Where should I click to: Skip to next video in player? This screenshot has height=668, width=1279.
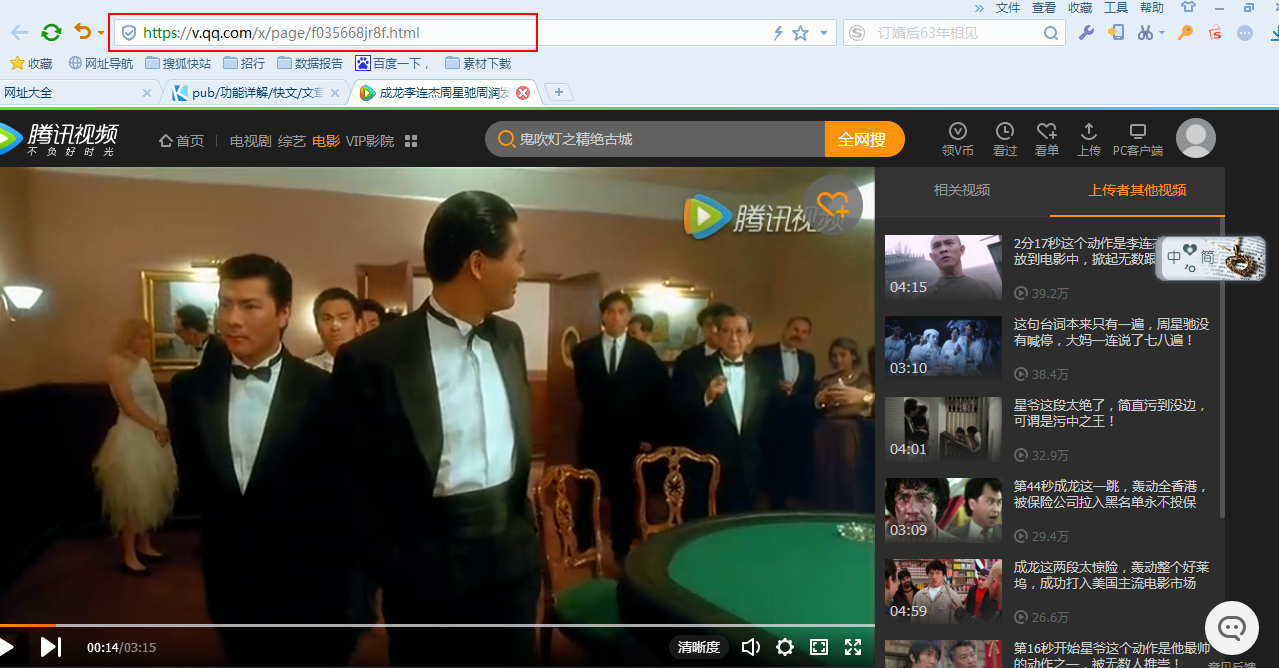51,647
